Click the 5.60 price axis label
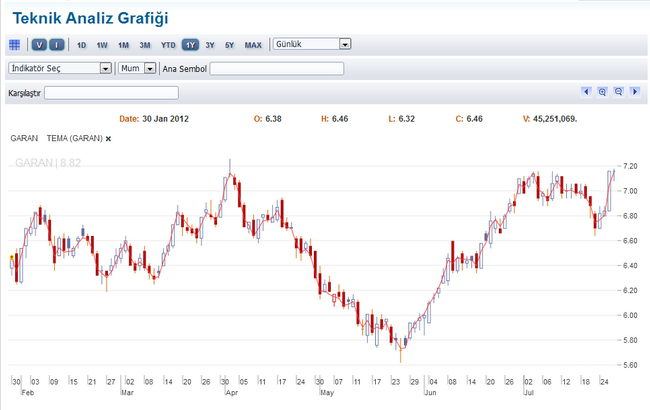Viewport: 650px width, 410px height. 630,365
